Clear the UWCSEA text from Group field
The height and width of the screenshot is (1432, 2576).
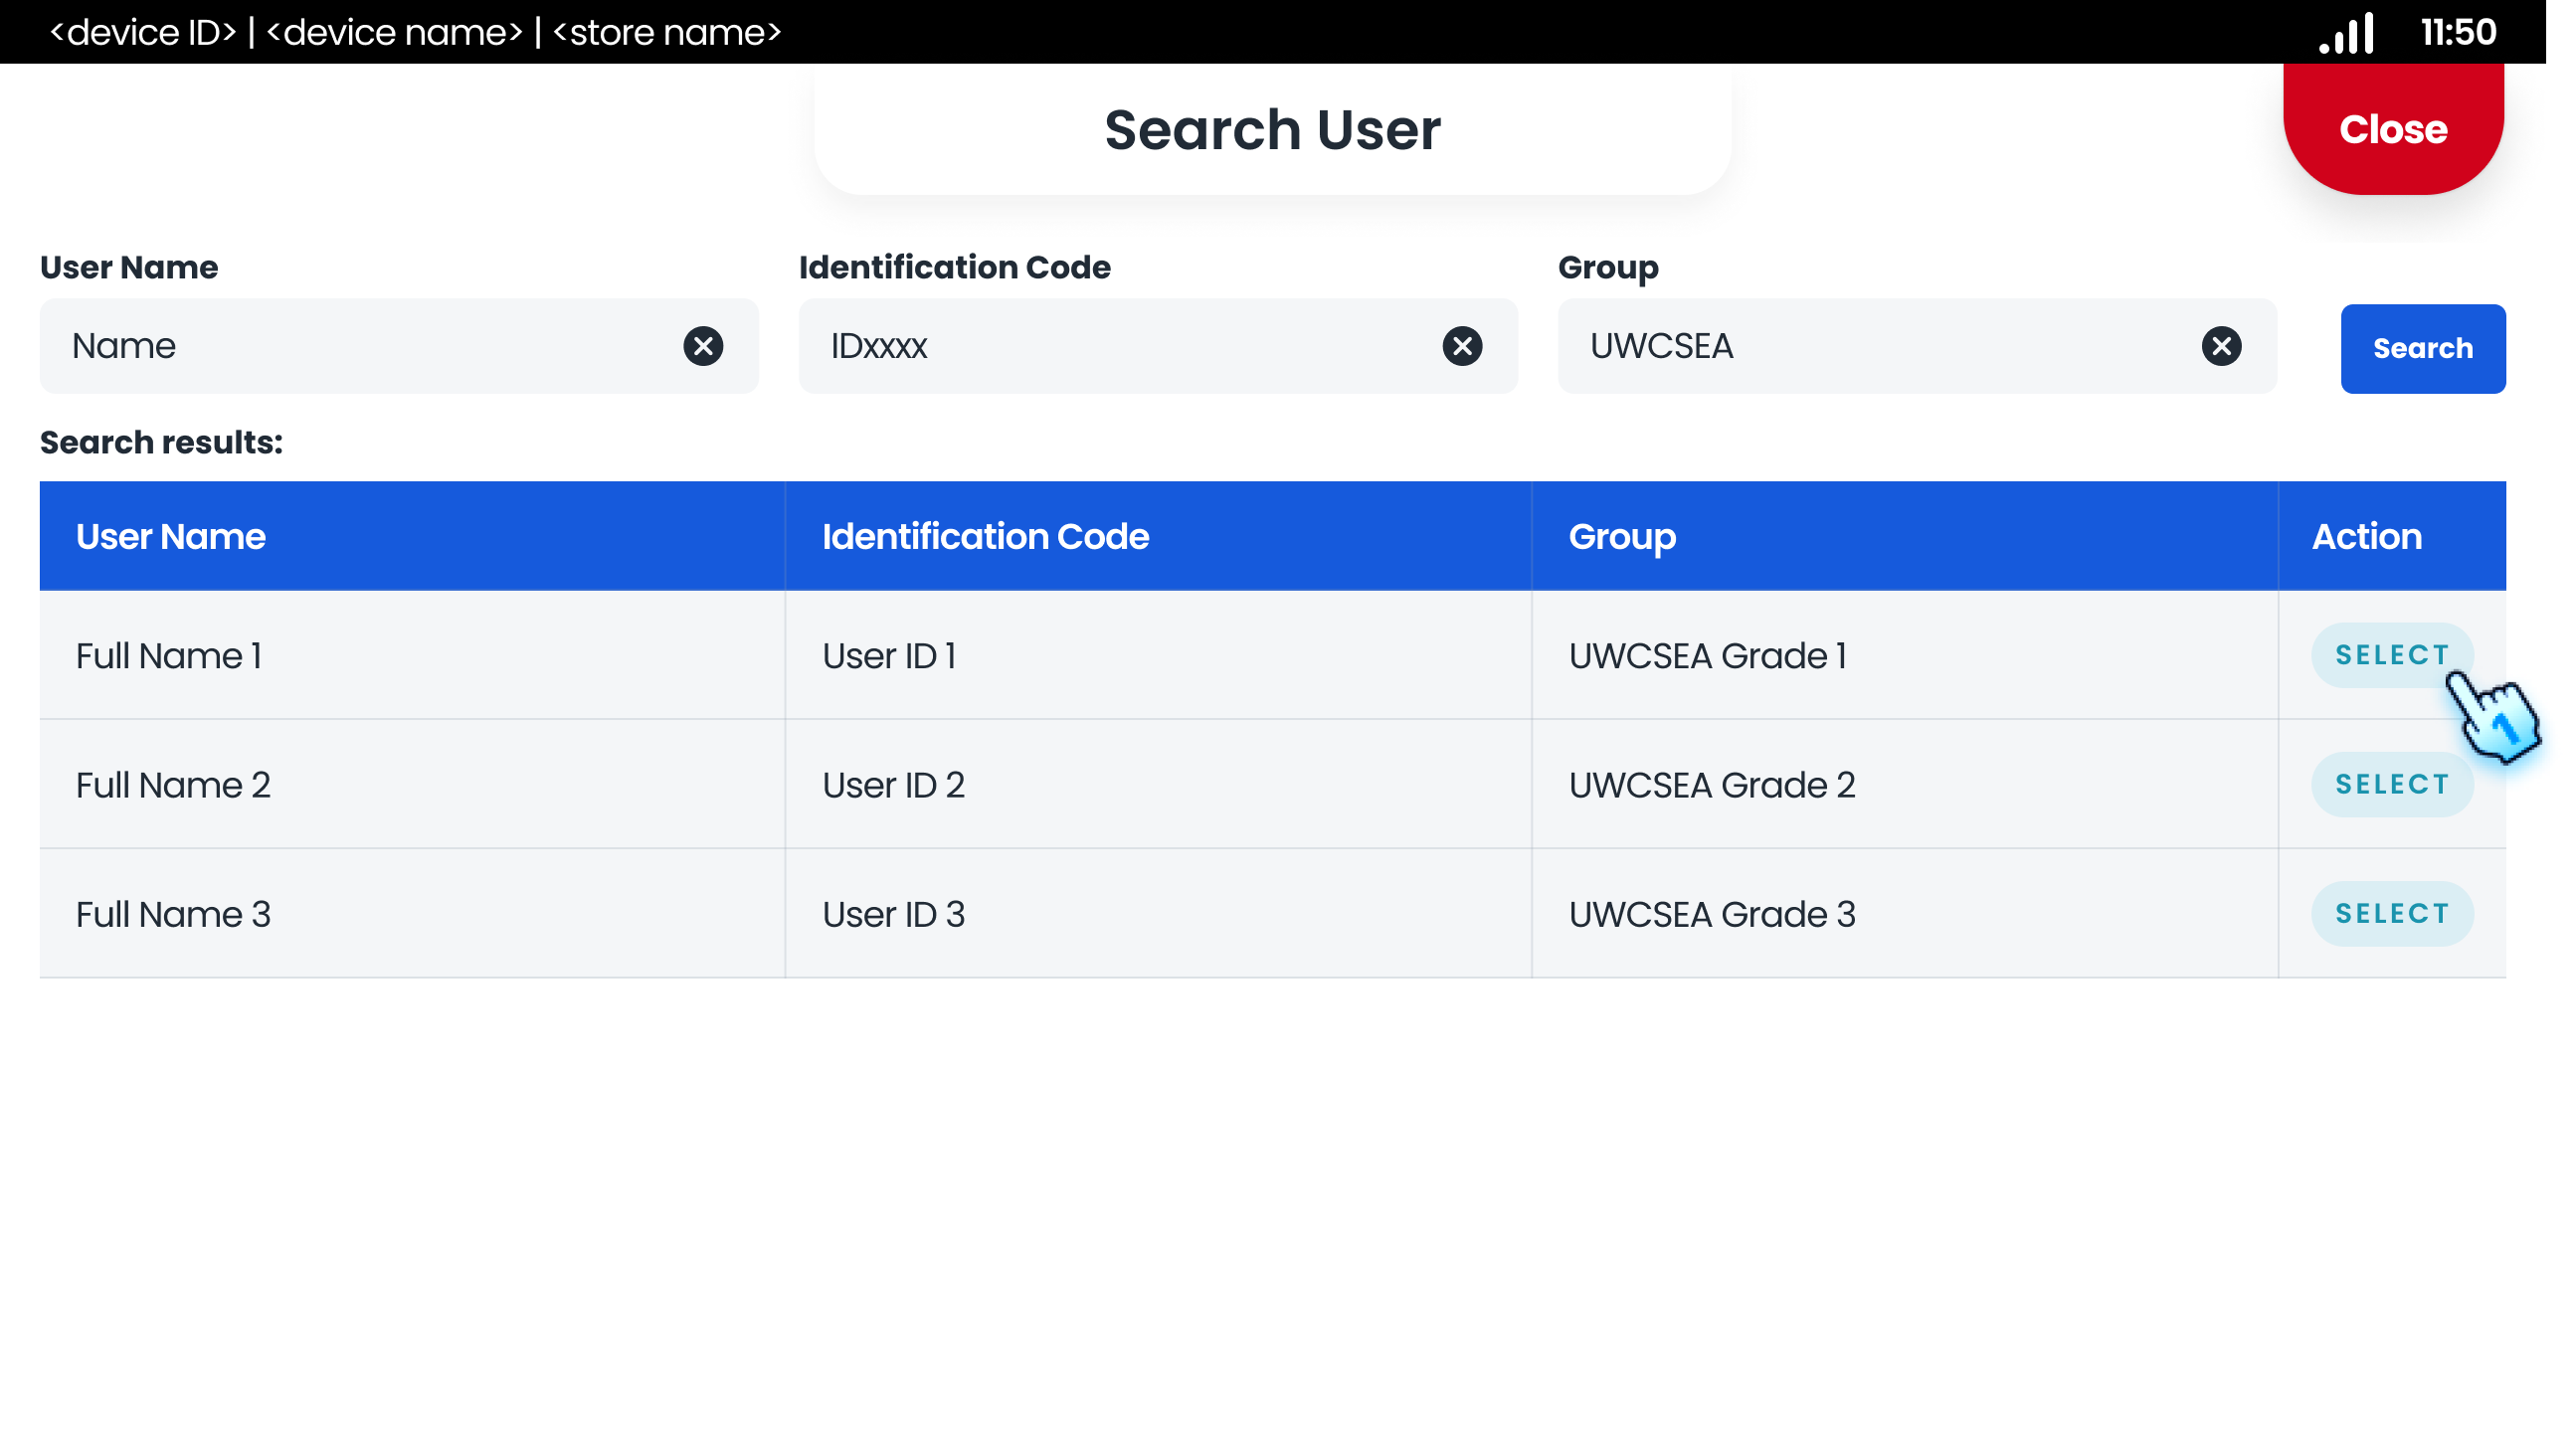pos(2221,347)
